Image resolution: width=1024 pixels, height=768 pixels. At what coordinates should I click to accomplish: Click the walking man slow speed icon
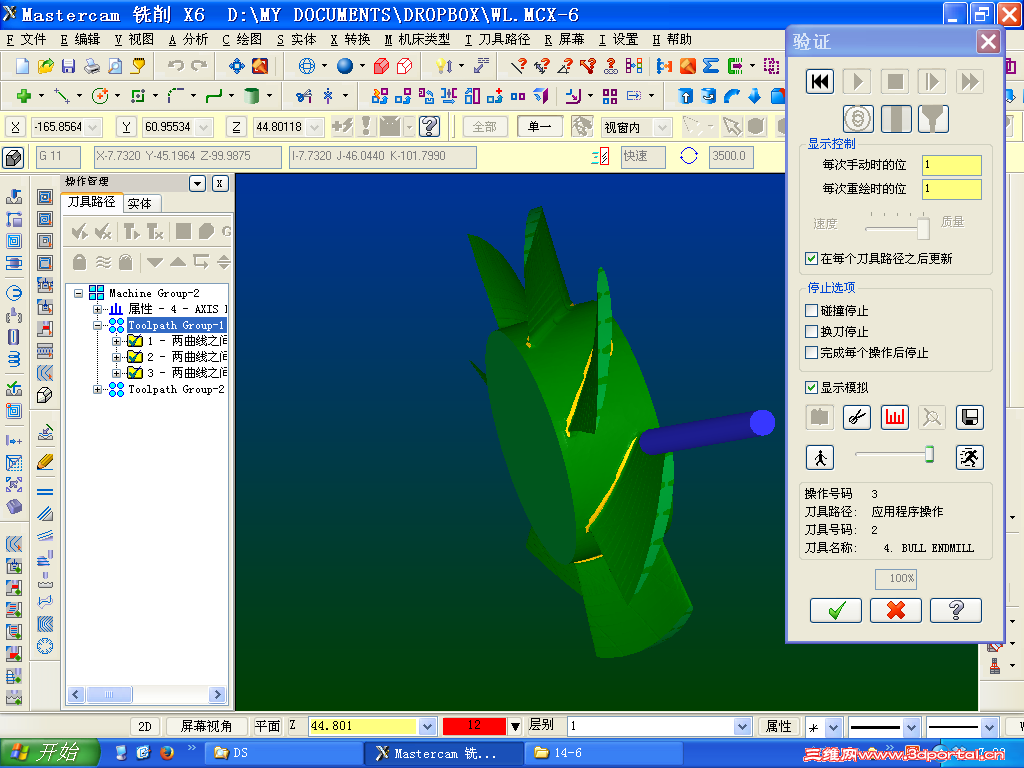pyautogui.click(x=820, y=457)
